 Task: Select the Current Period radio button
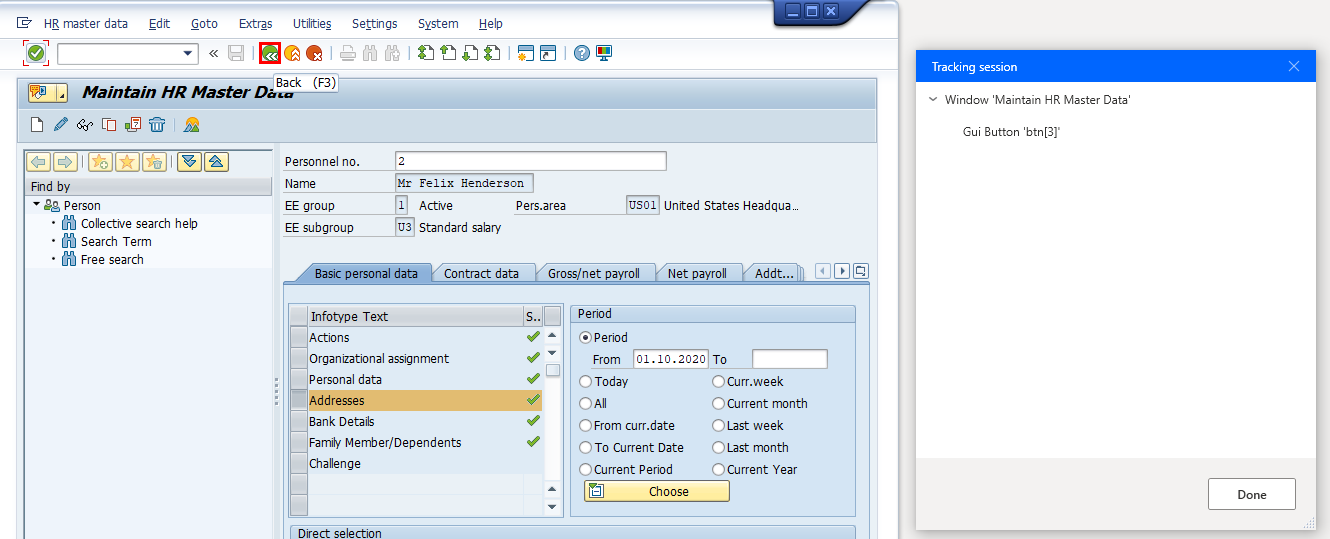[x=586, y=469]
